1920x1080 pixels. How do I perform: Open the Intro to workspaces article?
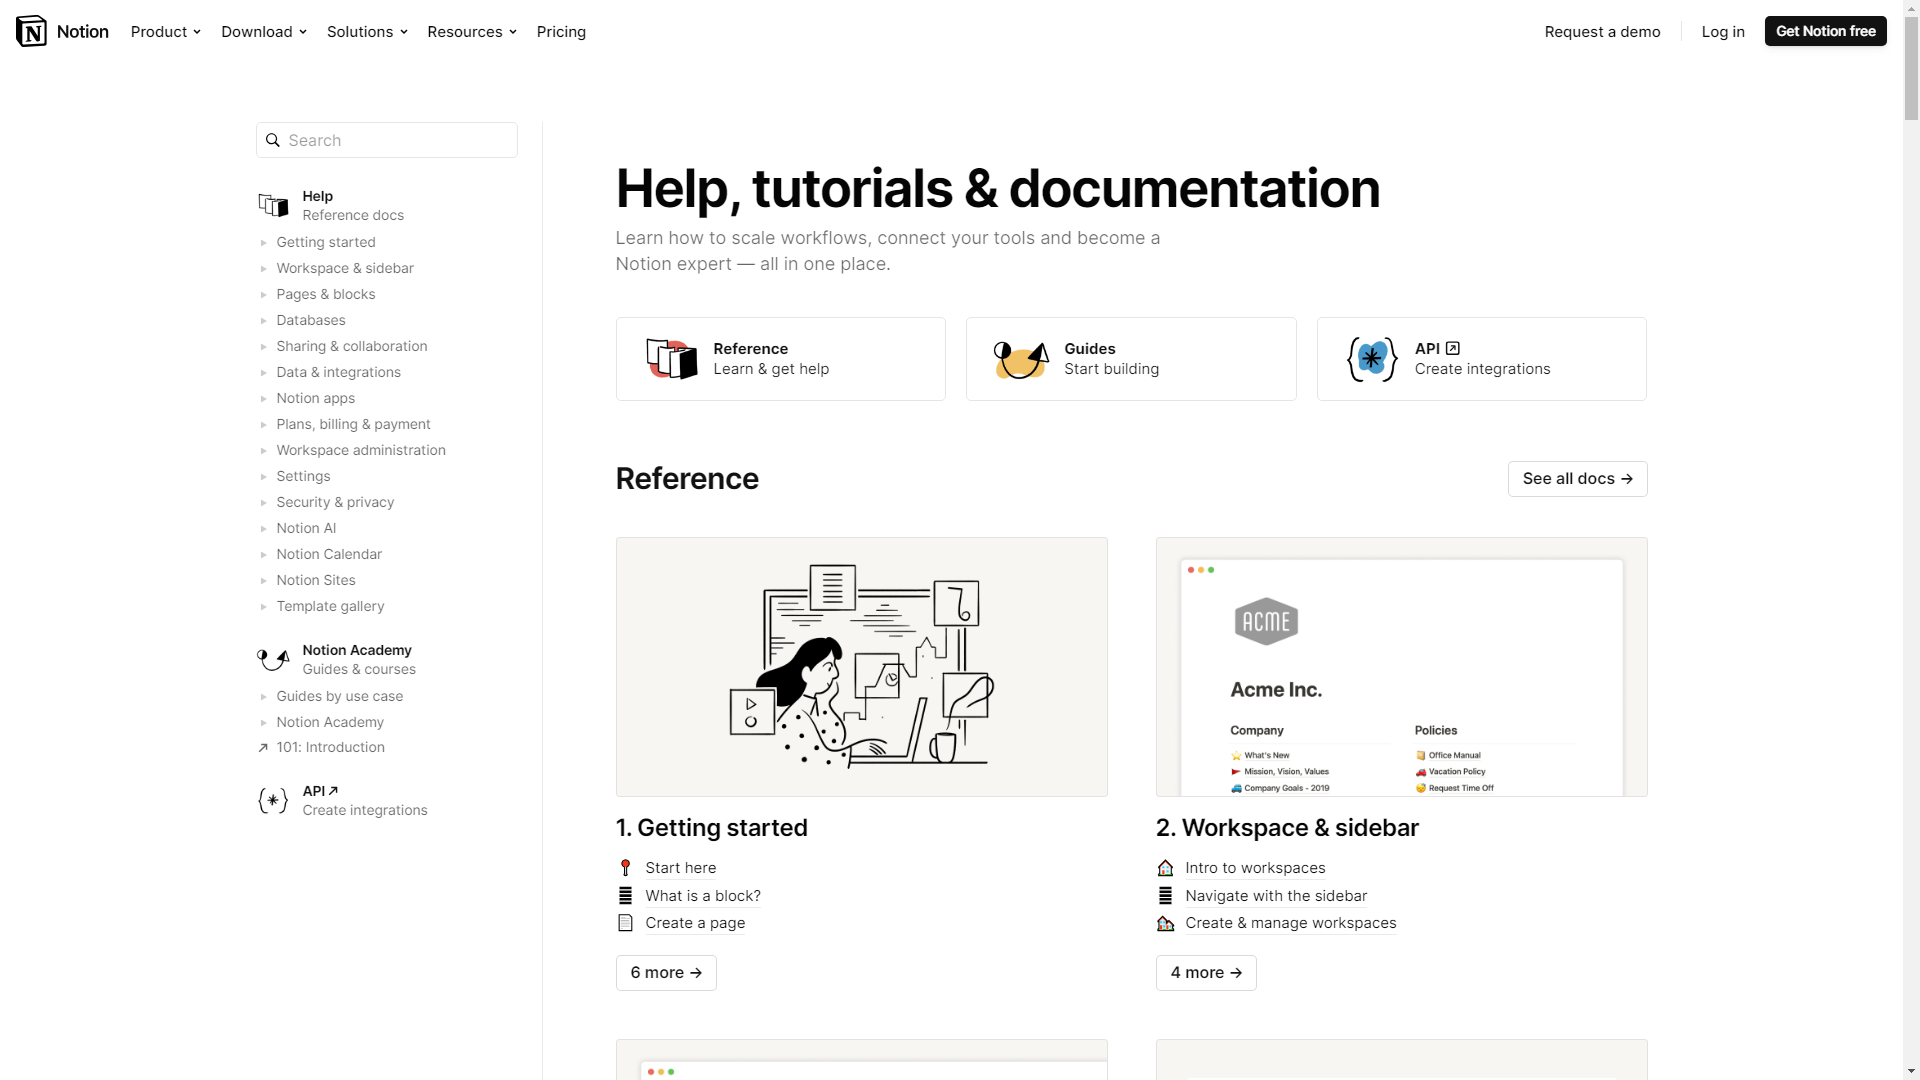click(1255, 868)
